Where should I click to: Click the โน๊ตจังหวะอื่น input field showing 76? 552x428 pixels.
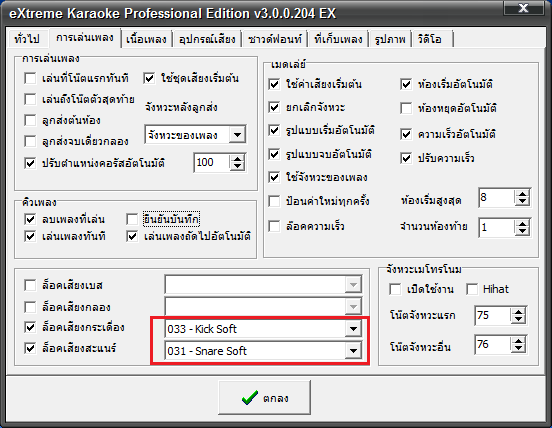click(492, 344)
